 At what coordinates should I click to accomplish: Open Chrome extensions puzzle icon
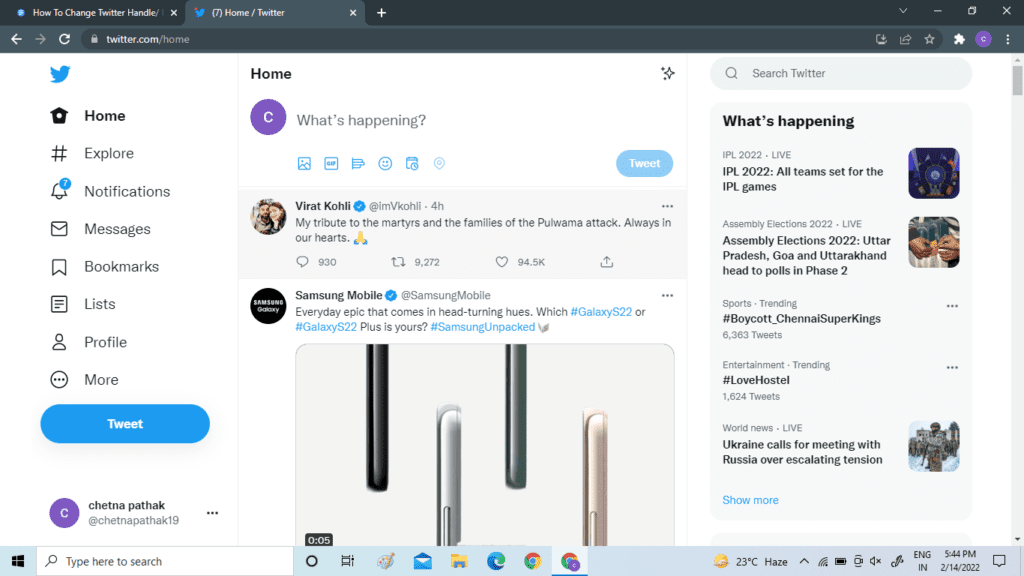coord(959,39)
